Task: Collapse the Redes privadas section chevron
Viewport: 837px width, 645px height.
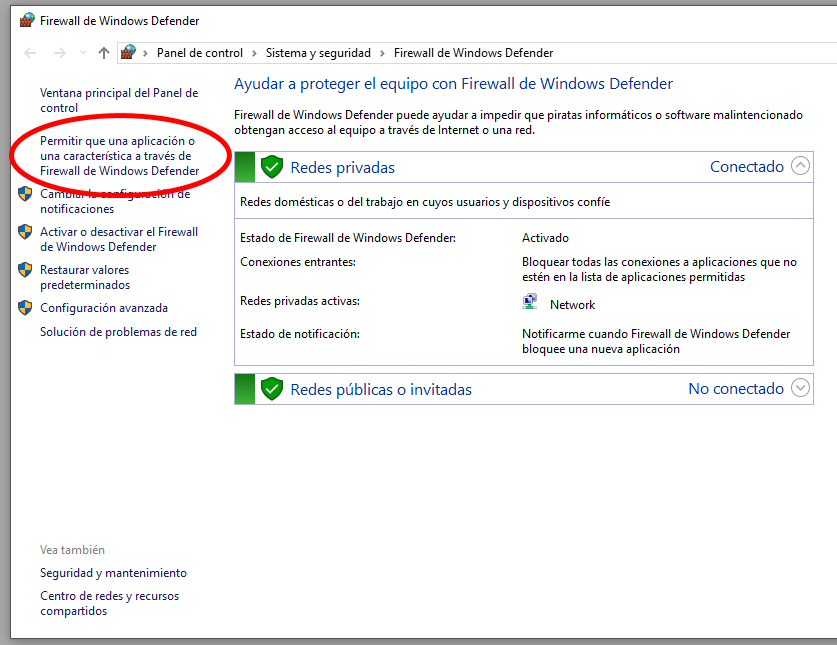Action: coord(800,167)
